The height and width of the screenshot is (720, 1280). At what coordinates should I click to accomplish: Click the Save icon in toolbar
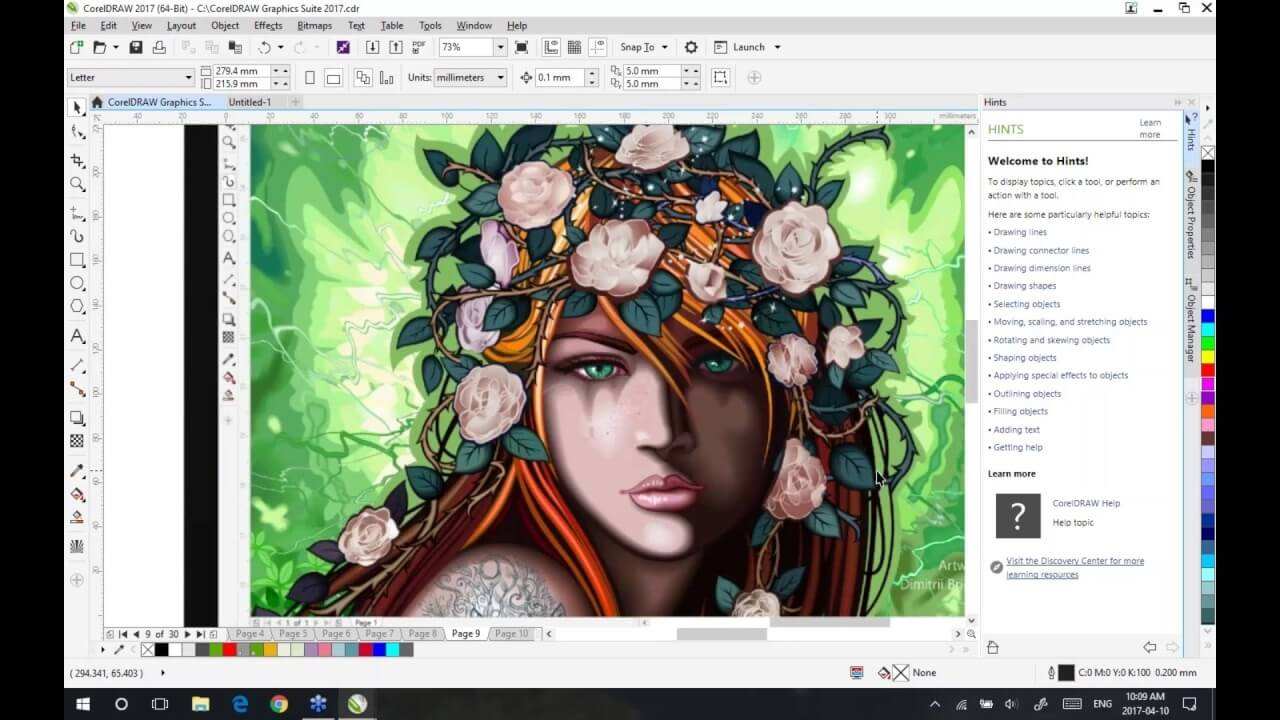tap(136, 47)
